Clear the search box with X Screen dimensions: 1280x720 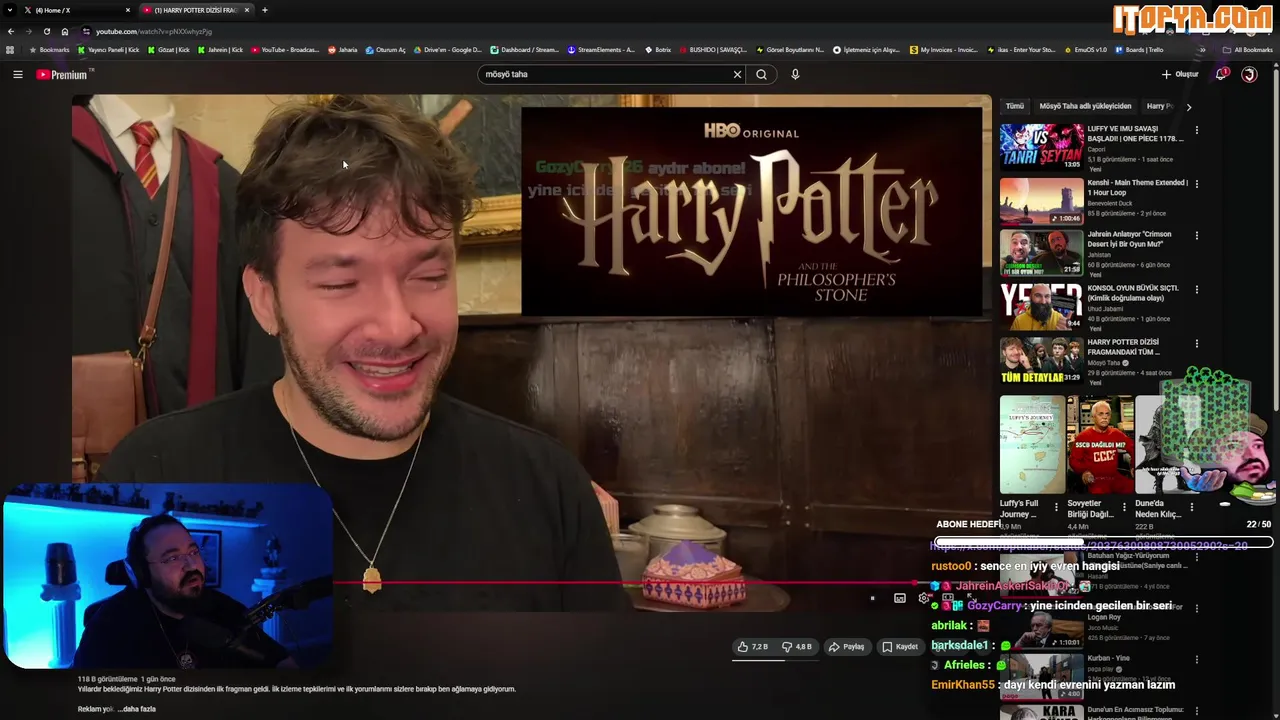(x=737, y=74)
